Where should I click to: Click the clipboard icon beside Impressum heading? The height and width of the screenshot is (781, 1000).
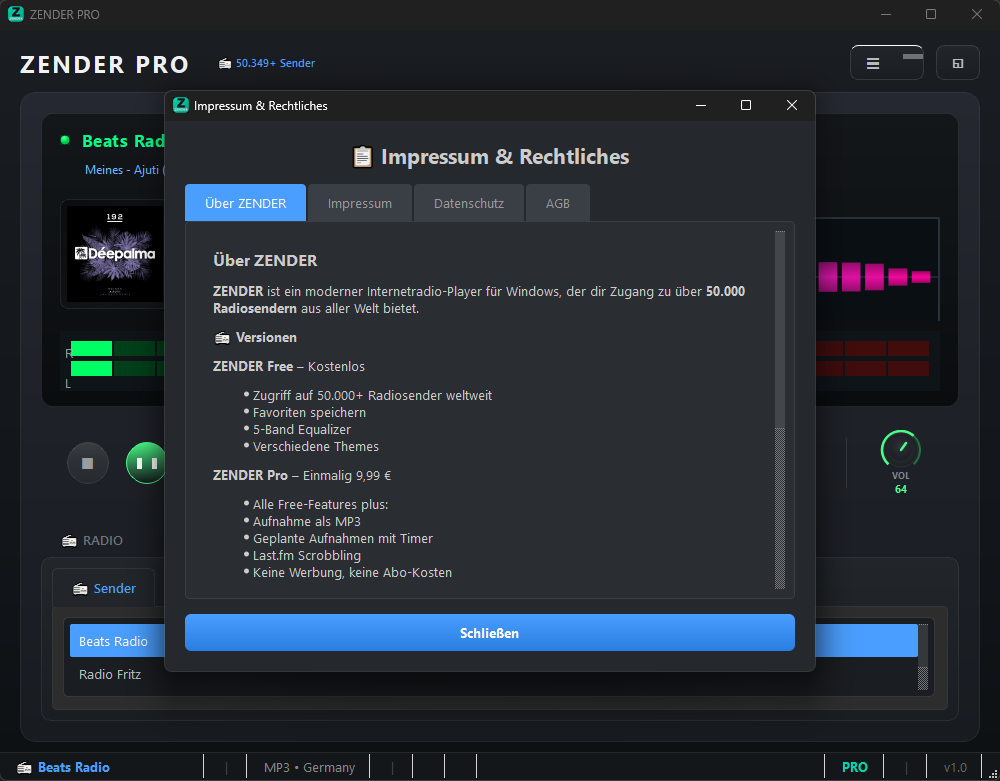tap(362, 157)
